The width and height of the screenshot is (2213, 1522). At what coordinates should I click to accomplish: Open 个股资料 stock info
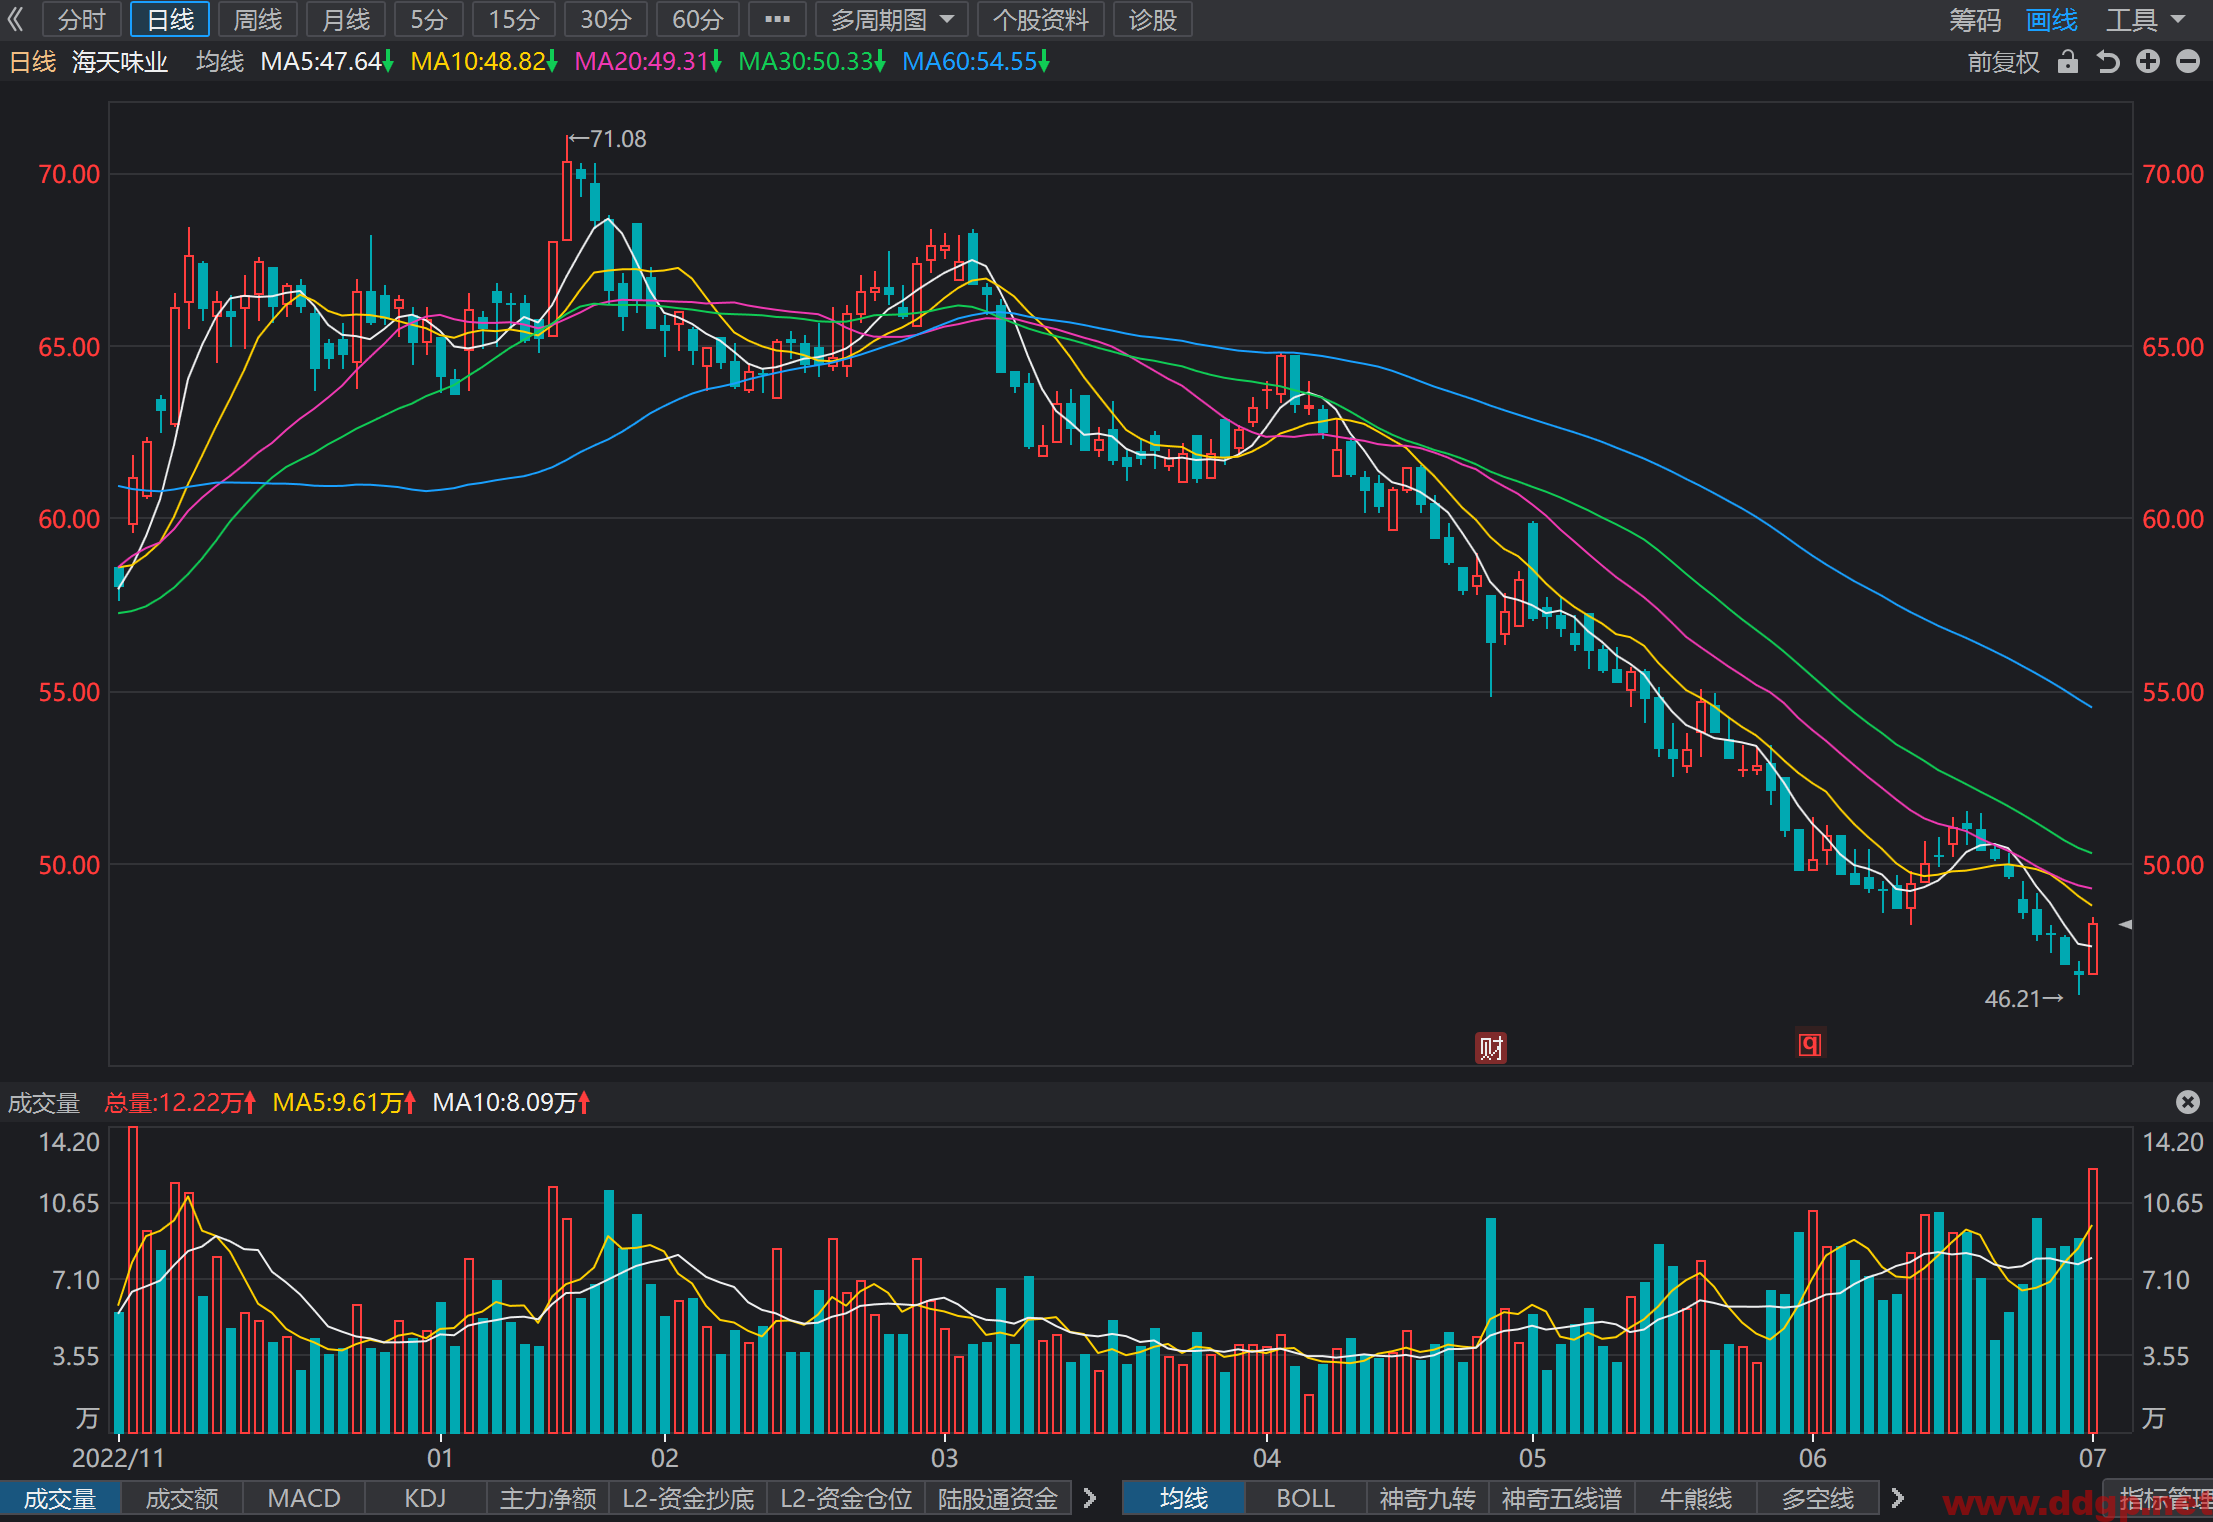(x=1041, y=19)
